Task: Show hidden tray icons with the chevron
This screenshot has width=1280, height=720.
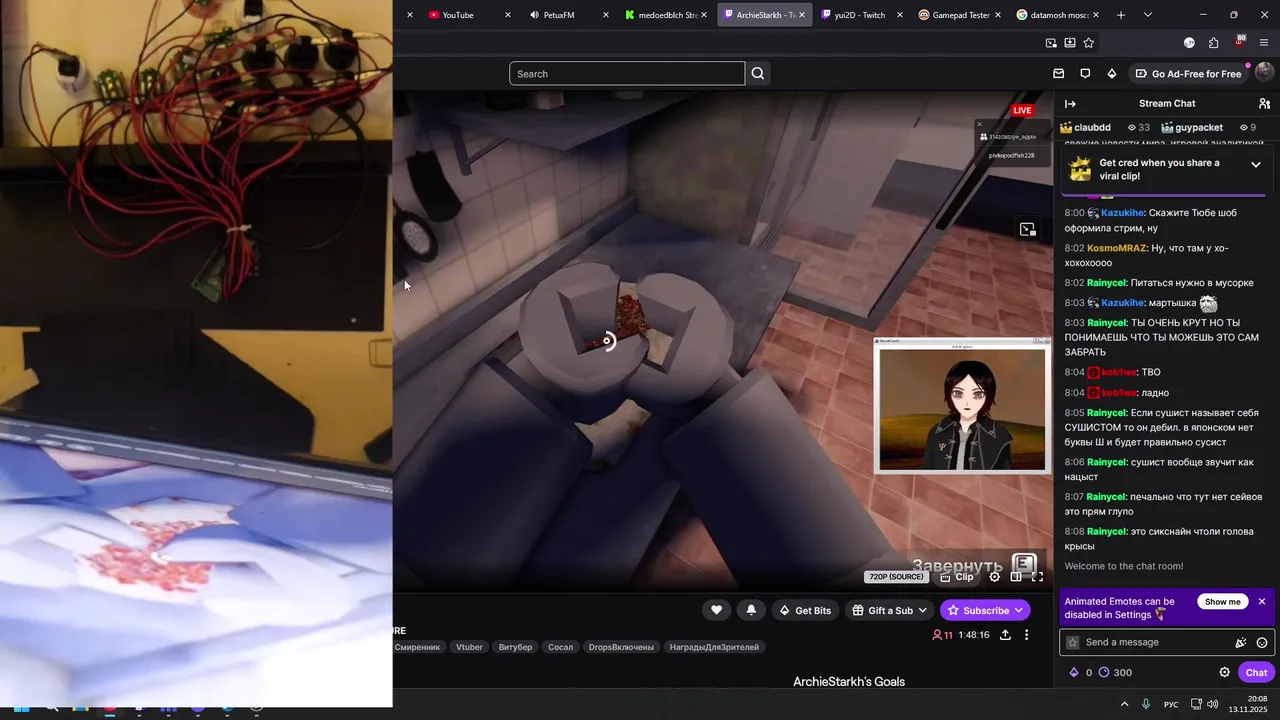Action: (x=1124, y=704)
